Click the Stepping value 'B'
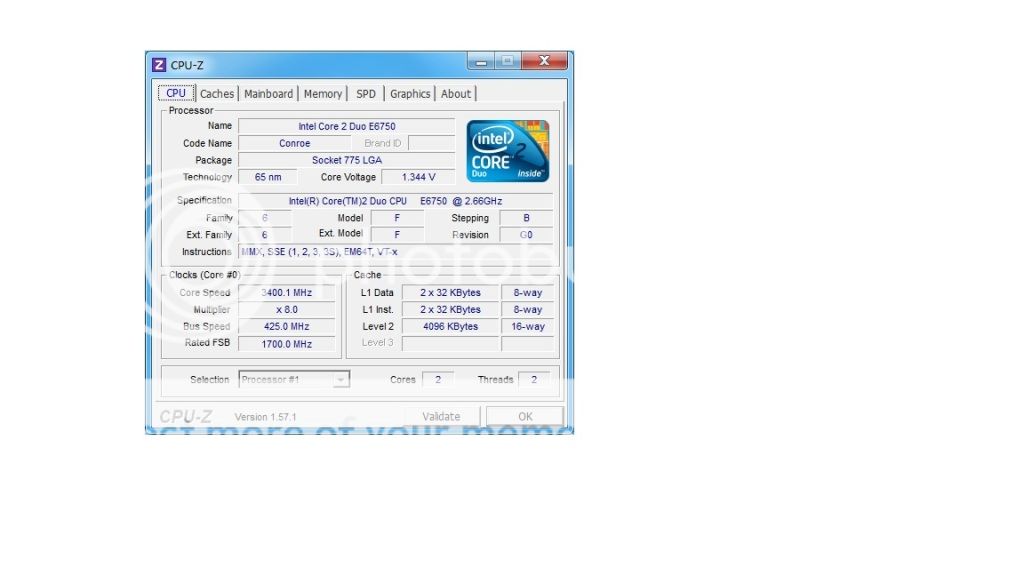The width and height of the screenshot is (1024, 576). pyautogui.click(x=526, y=218)
